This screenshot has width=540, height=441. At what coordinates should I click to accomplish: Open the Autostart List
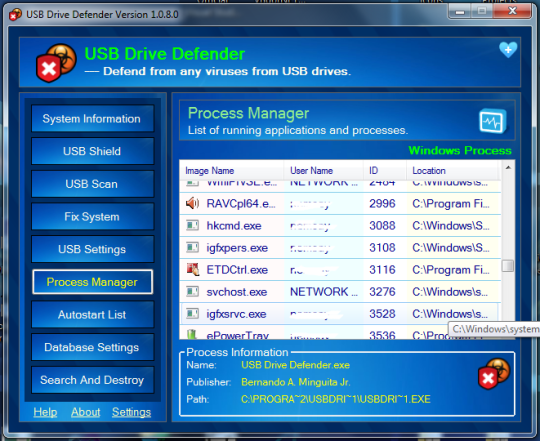tap(93, 315)
